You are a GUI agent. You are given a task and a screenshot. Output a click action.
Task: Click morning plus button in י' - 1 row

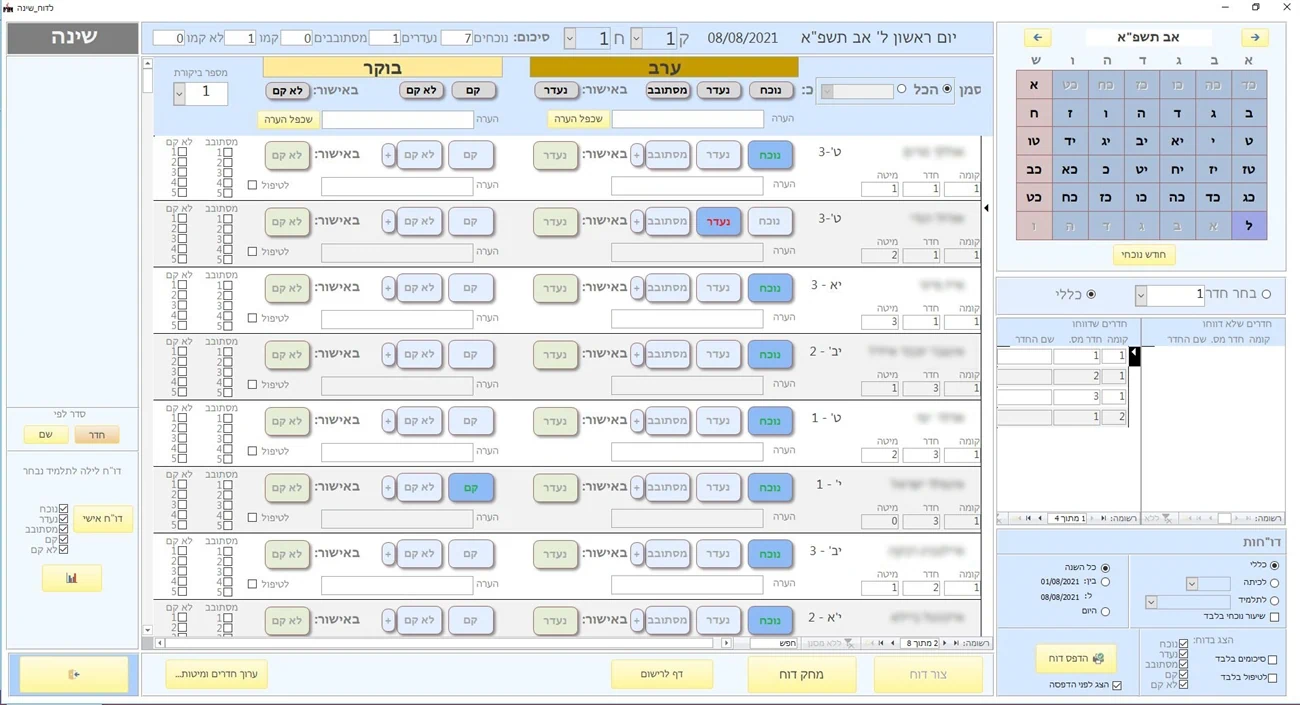[x=388, y=487]
